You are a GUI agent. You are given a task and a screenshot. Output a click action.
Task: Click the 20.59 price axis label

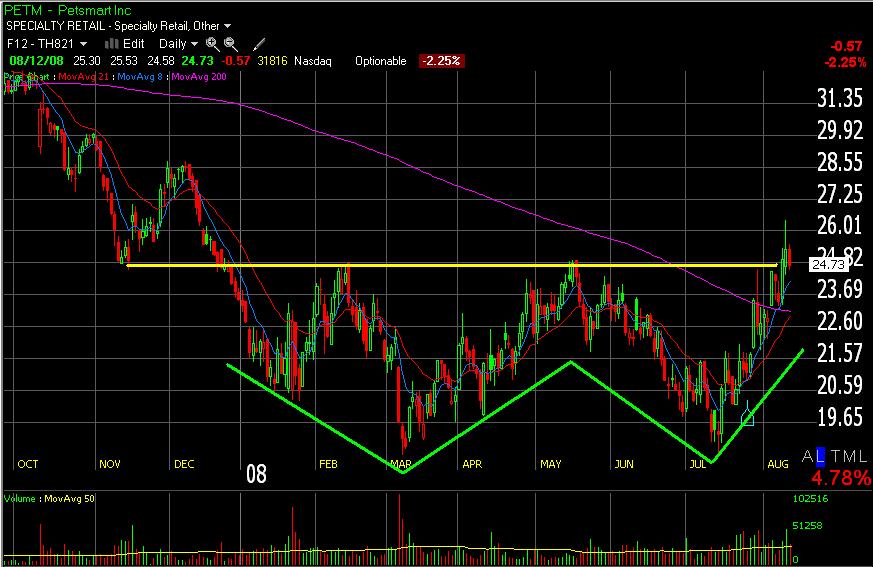[840, 384]
